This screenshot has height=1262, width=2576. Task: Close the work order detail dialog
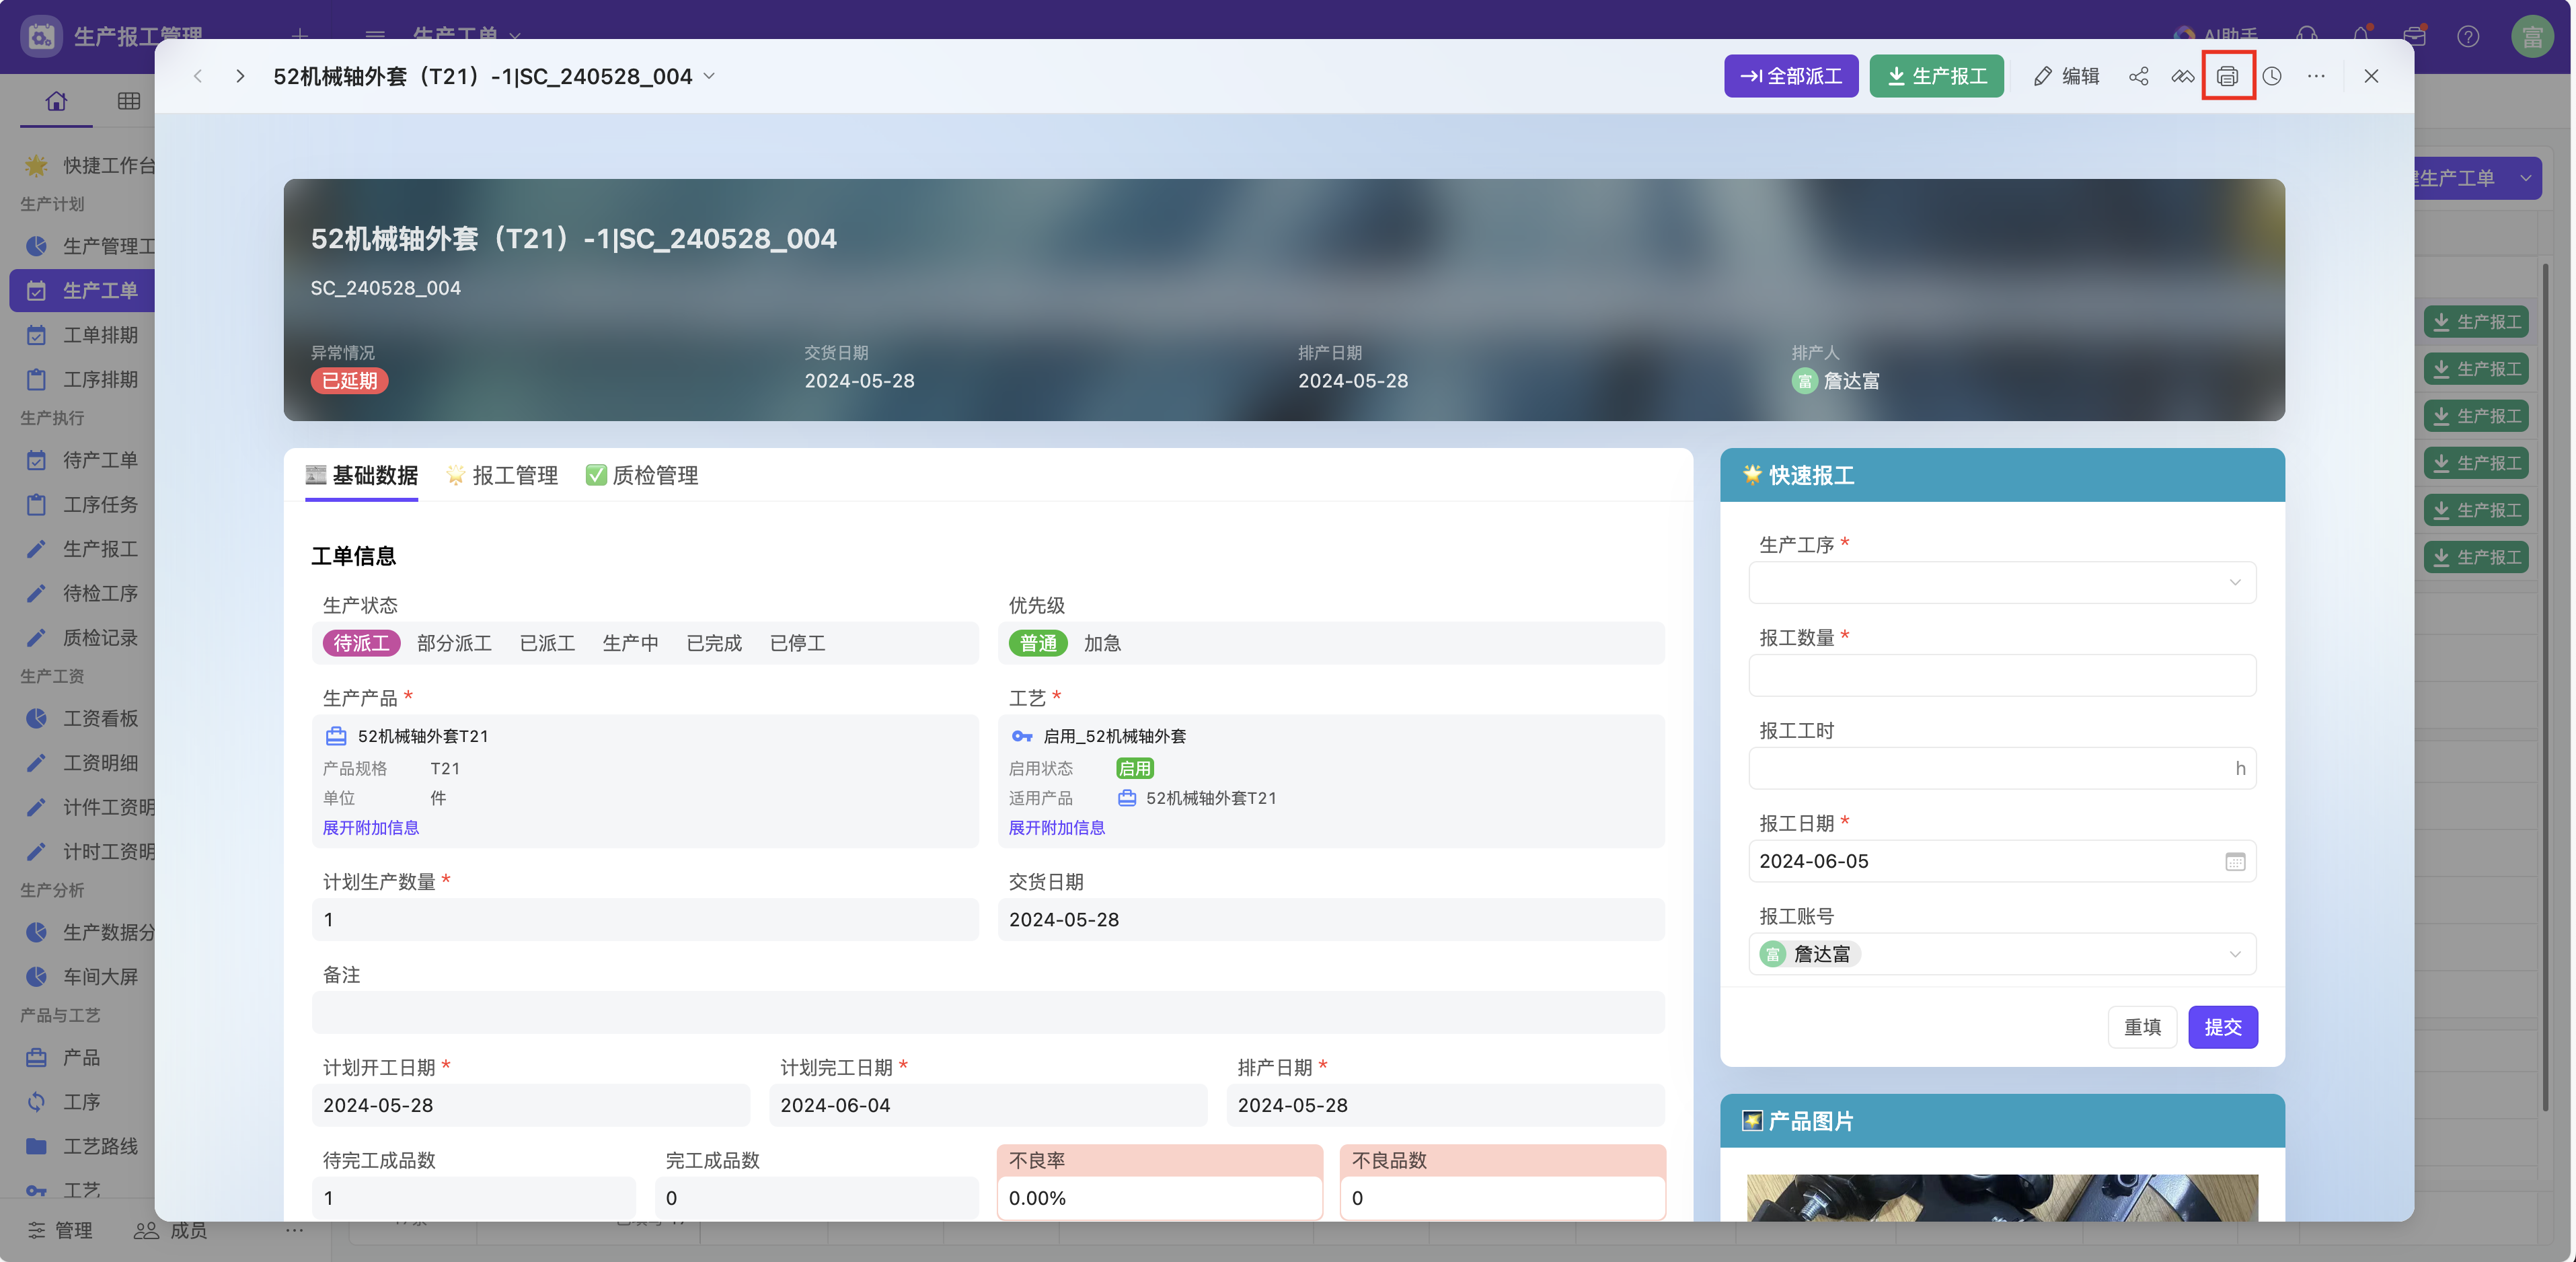2371,76
